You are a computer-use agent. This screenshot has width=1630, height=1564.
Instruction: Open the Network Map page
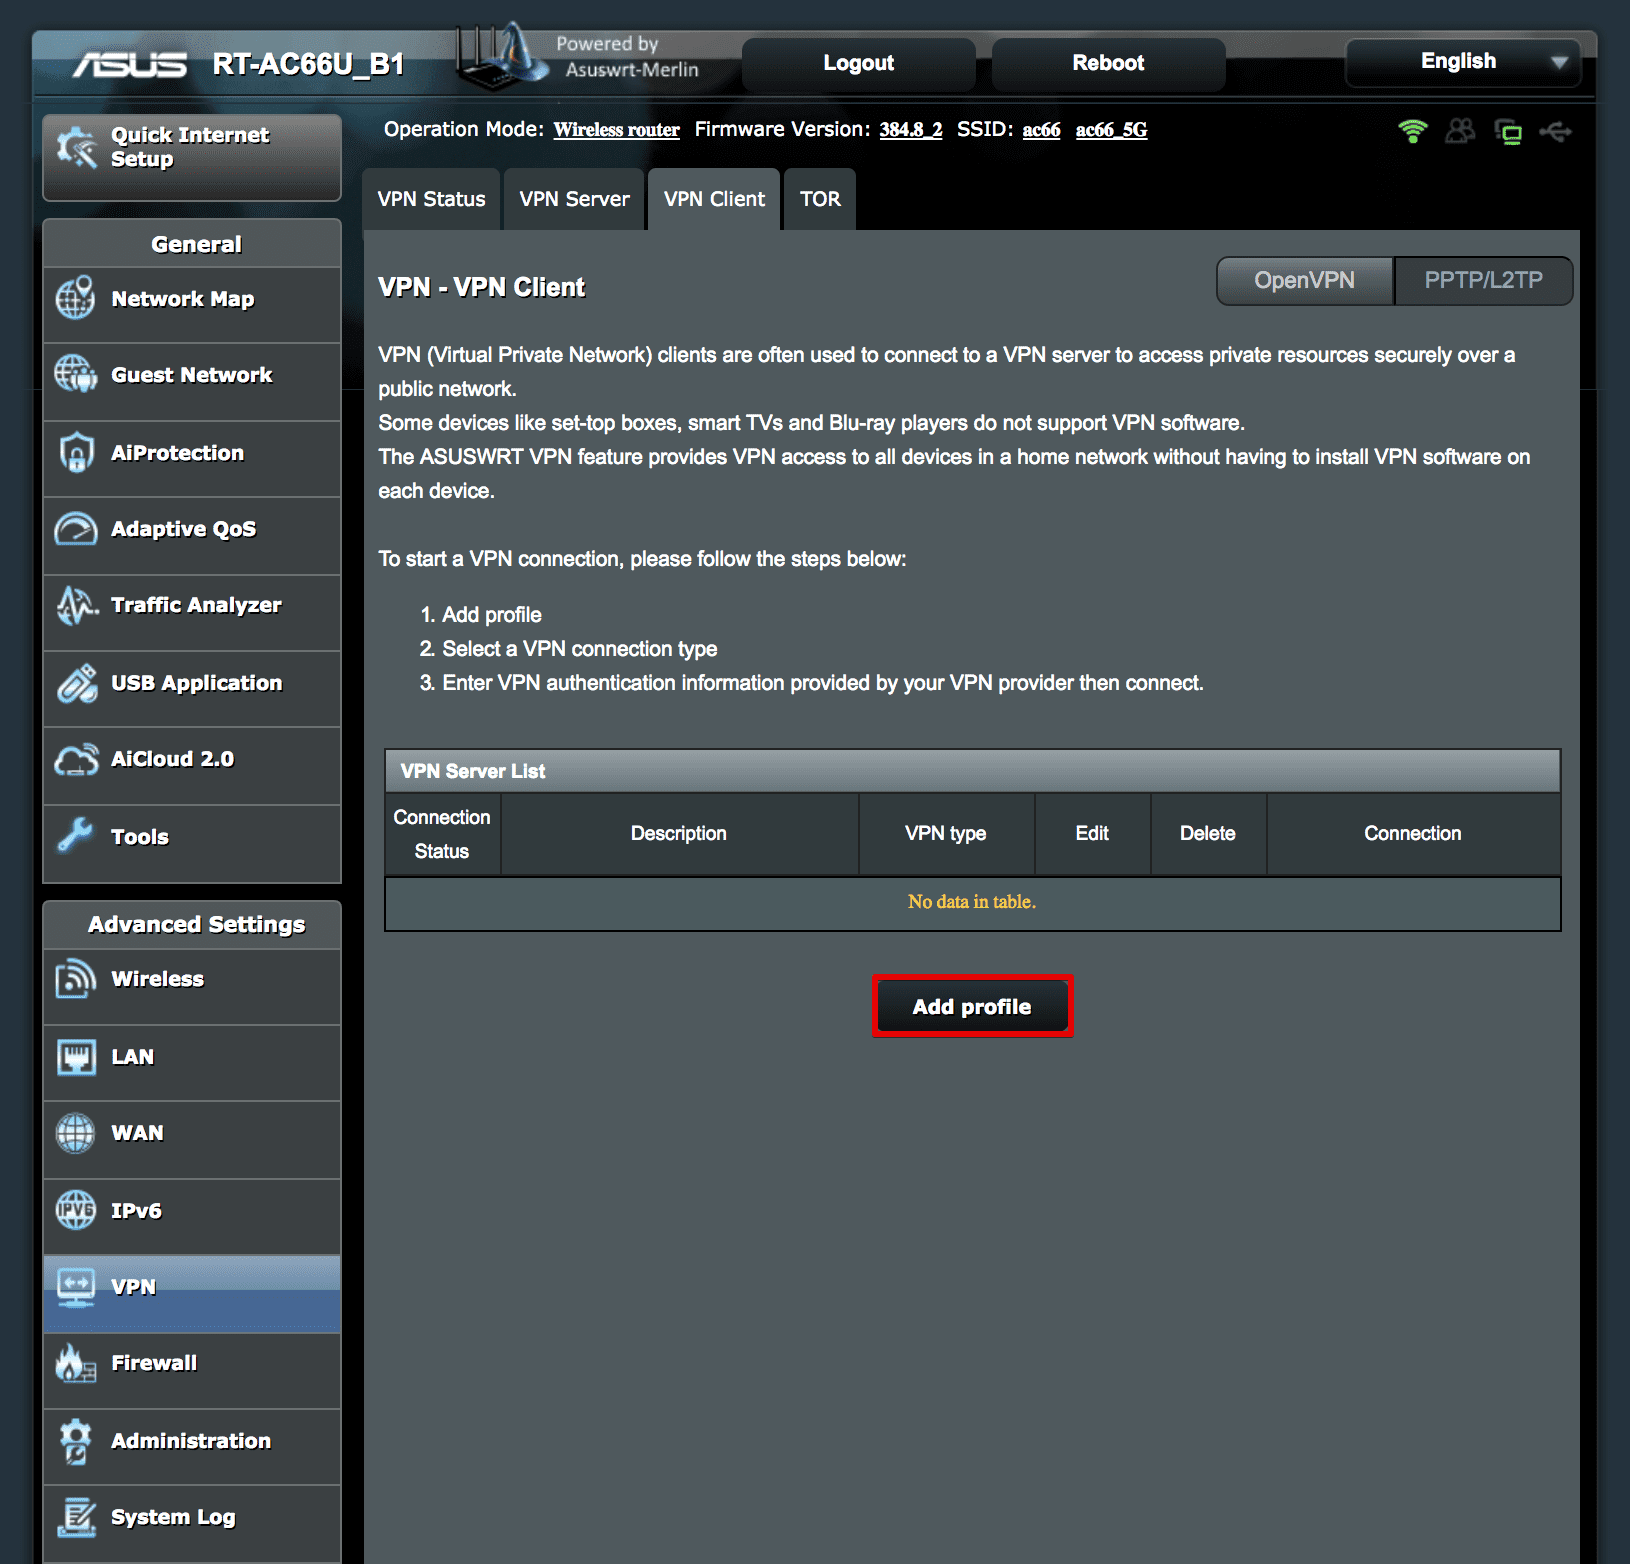coord(182,298)
